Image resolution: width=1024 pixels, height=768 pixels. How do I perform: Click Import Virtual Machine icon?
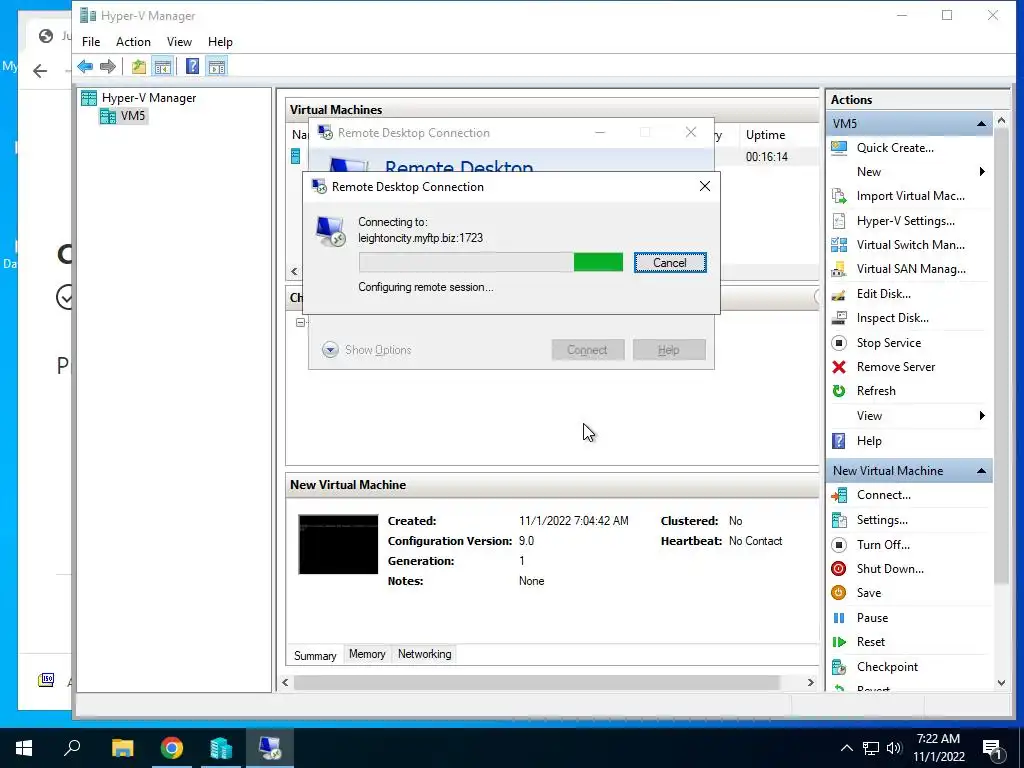[839, 196]
